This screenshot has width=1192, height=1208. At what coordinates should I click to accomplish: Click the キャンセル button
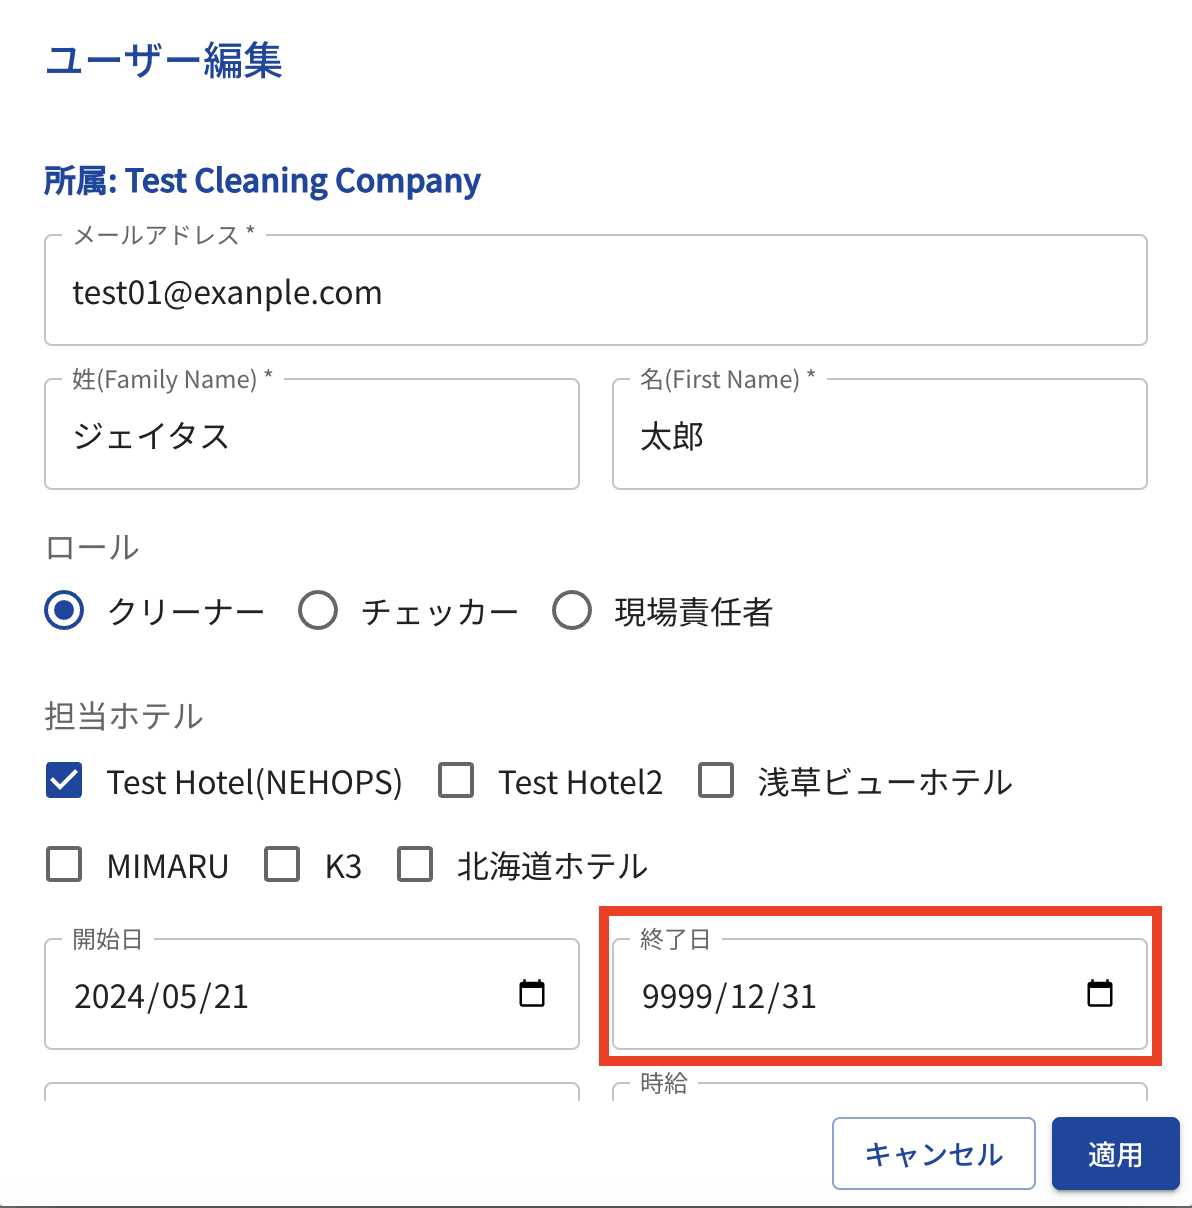pos(933,1154)
